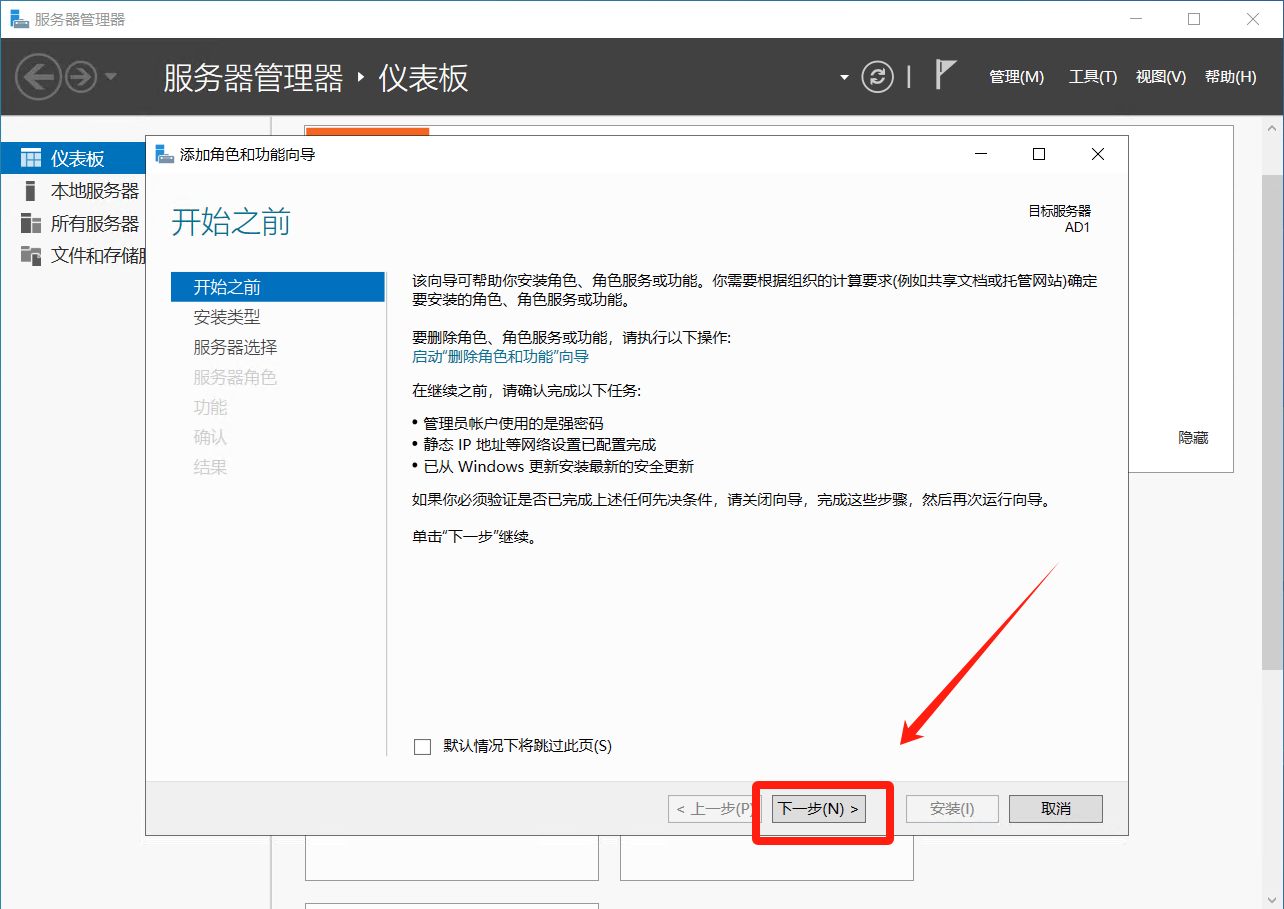Select Dashboard (仪表板) in sidebar
This screenshot has width=1284, height=909.
coord(77,158)
